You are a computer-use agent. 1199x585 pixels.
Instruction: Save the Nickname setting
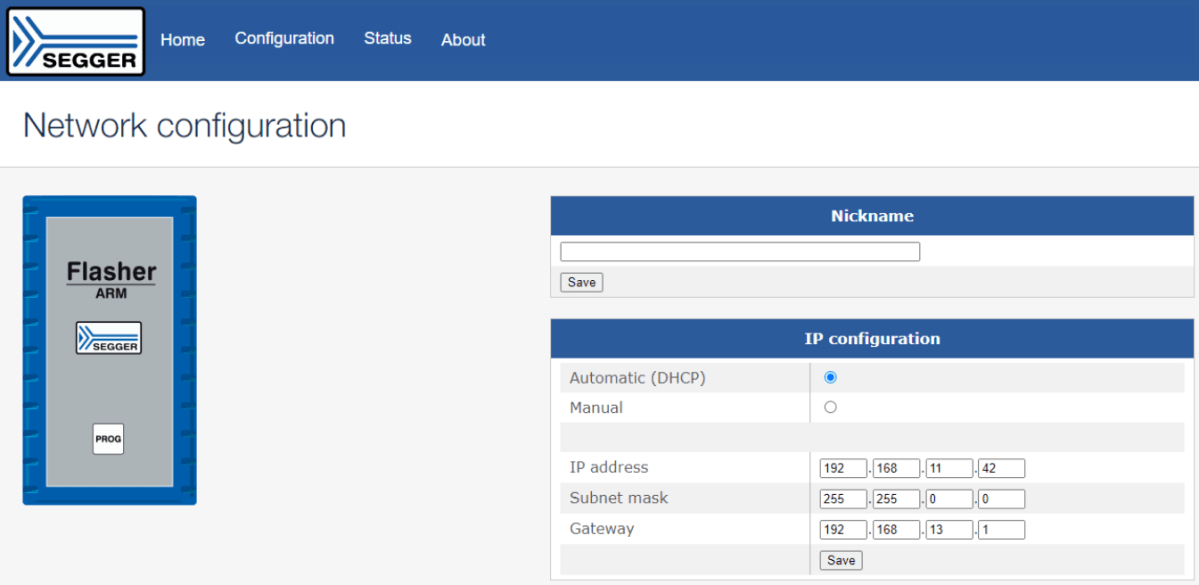pos(581,283)
